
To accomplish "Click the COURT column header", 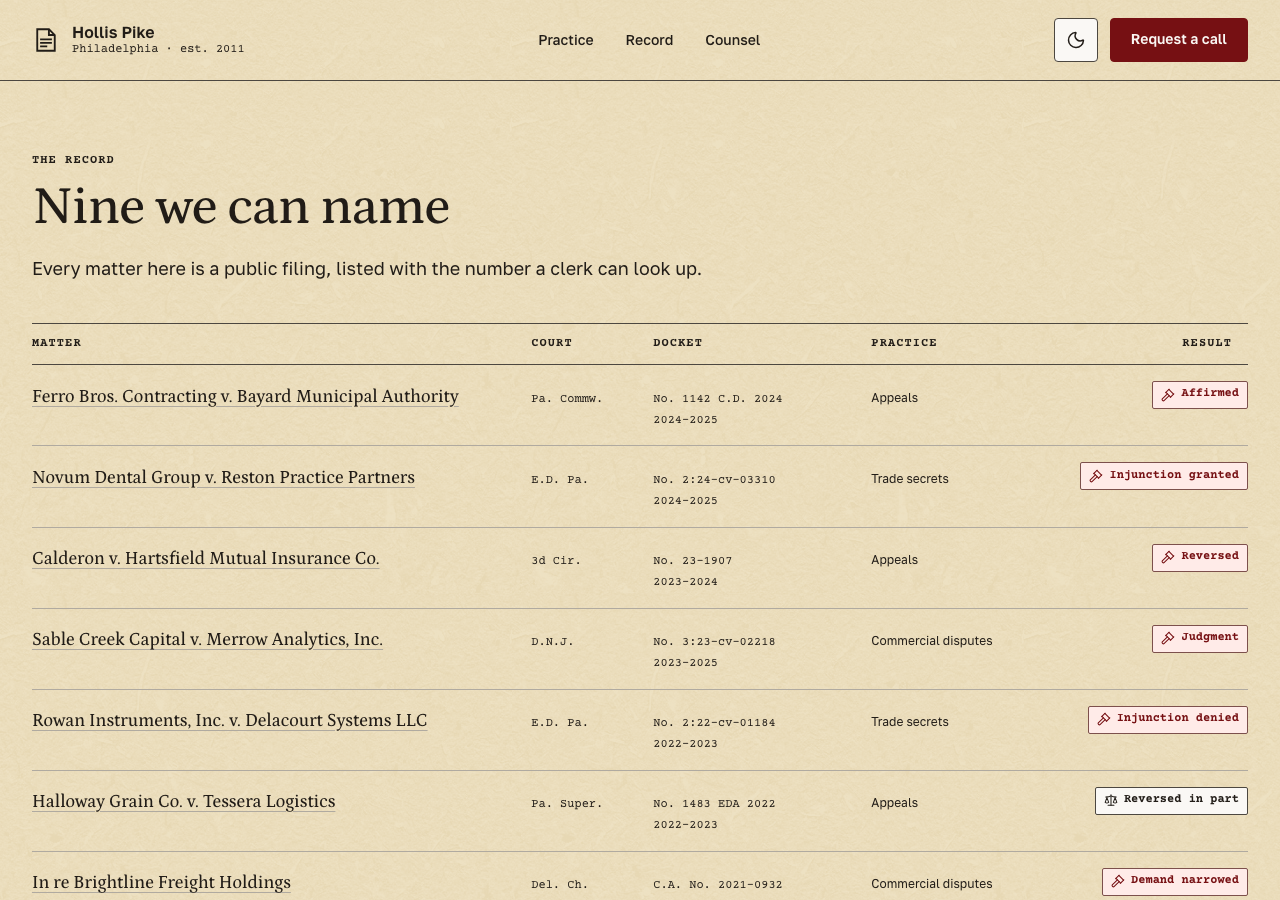I will 552,343.
